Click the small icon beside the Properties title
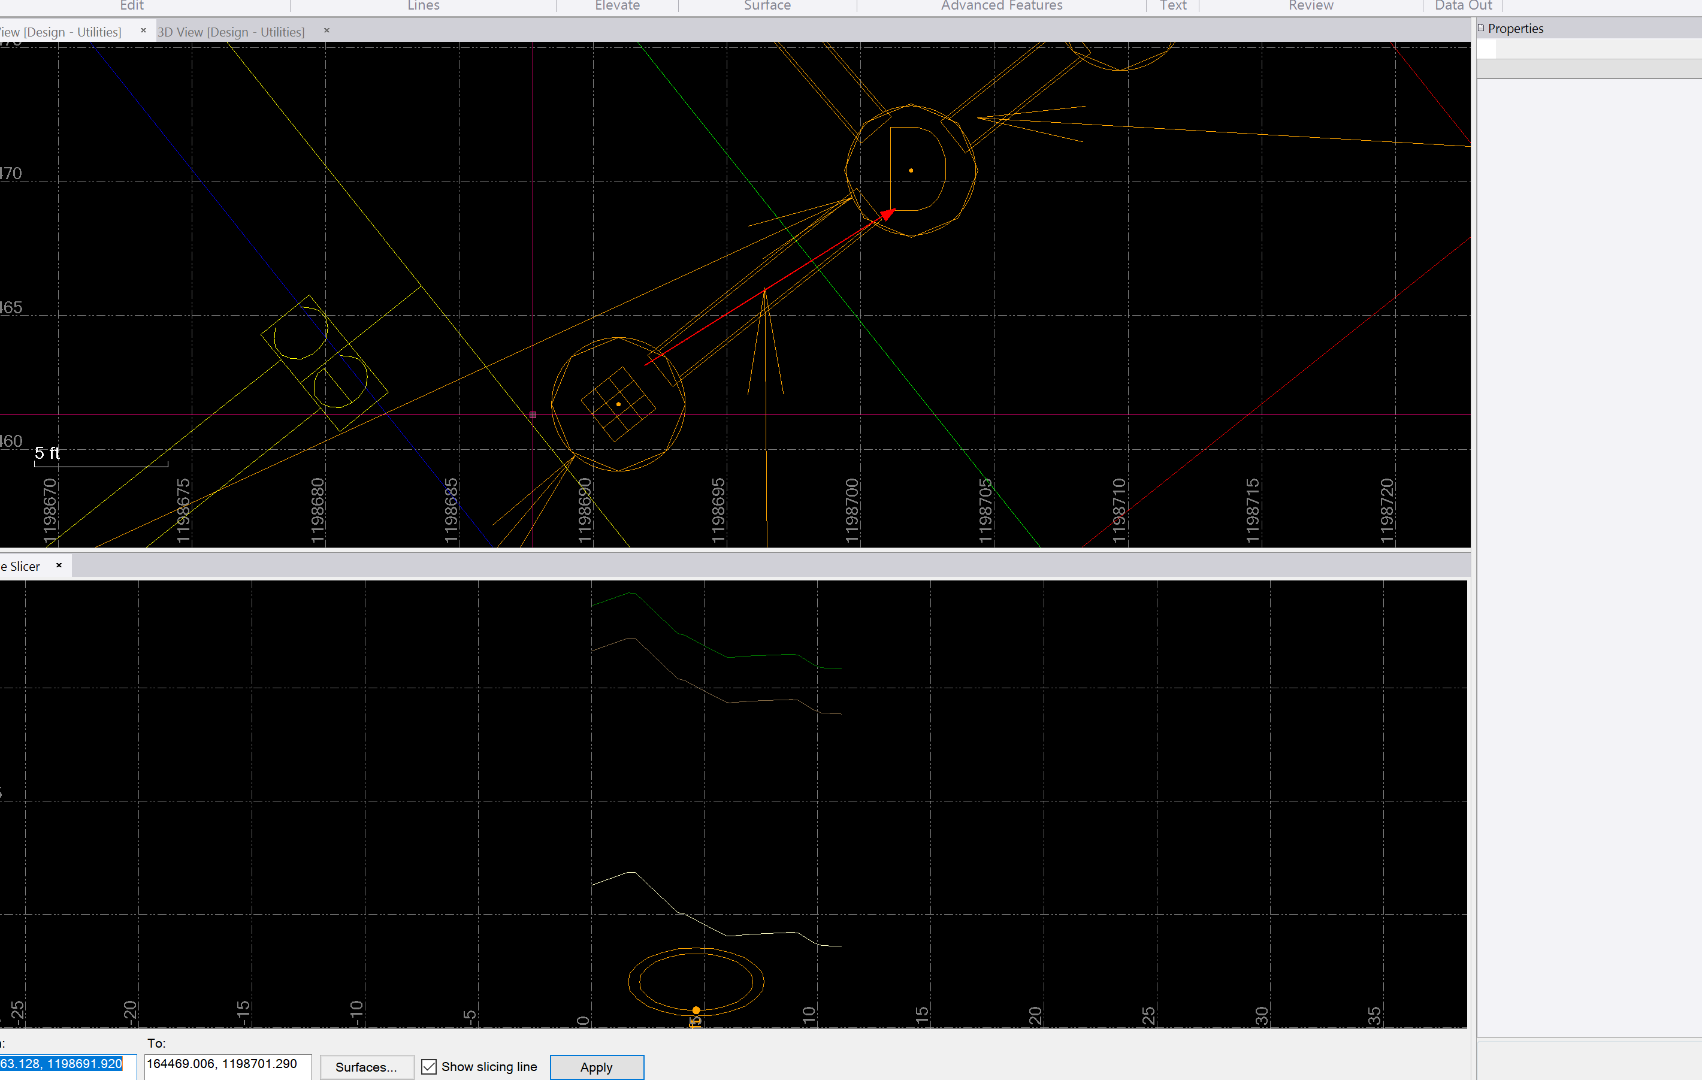 1481,28
